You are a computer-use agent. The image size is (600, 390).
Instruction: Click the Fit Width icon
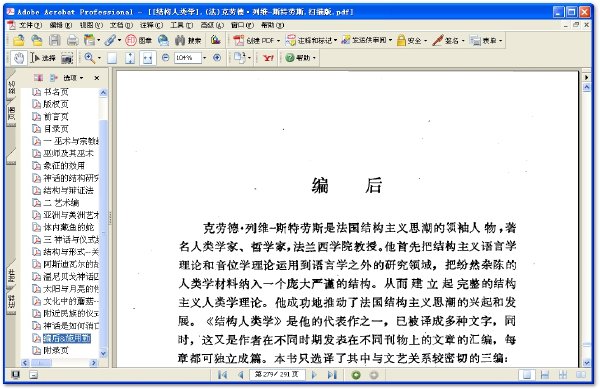coord(148,58)
